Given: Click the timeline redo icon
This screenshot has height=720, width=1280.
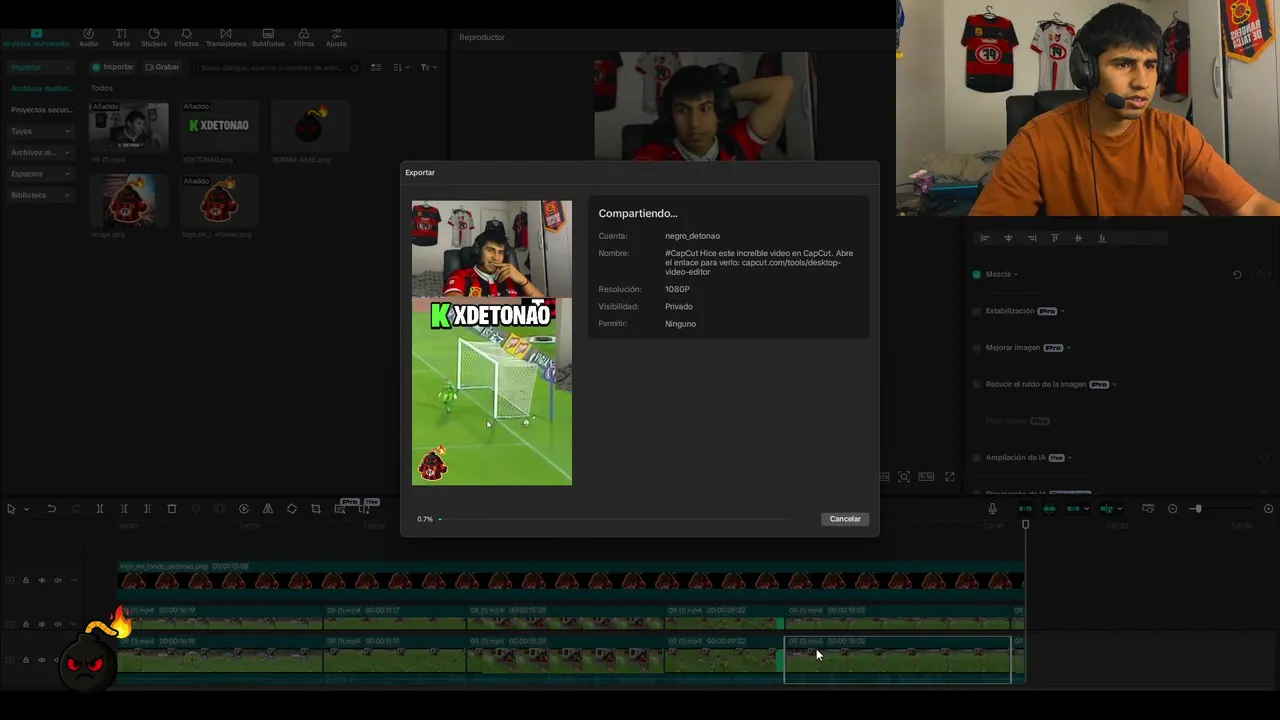Looking at the screenshot, I should pos(75,509).
